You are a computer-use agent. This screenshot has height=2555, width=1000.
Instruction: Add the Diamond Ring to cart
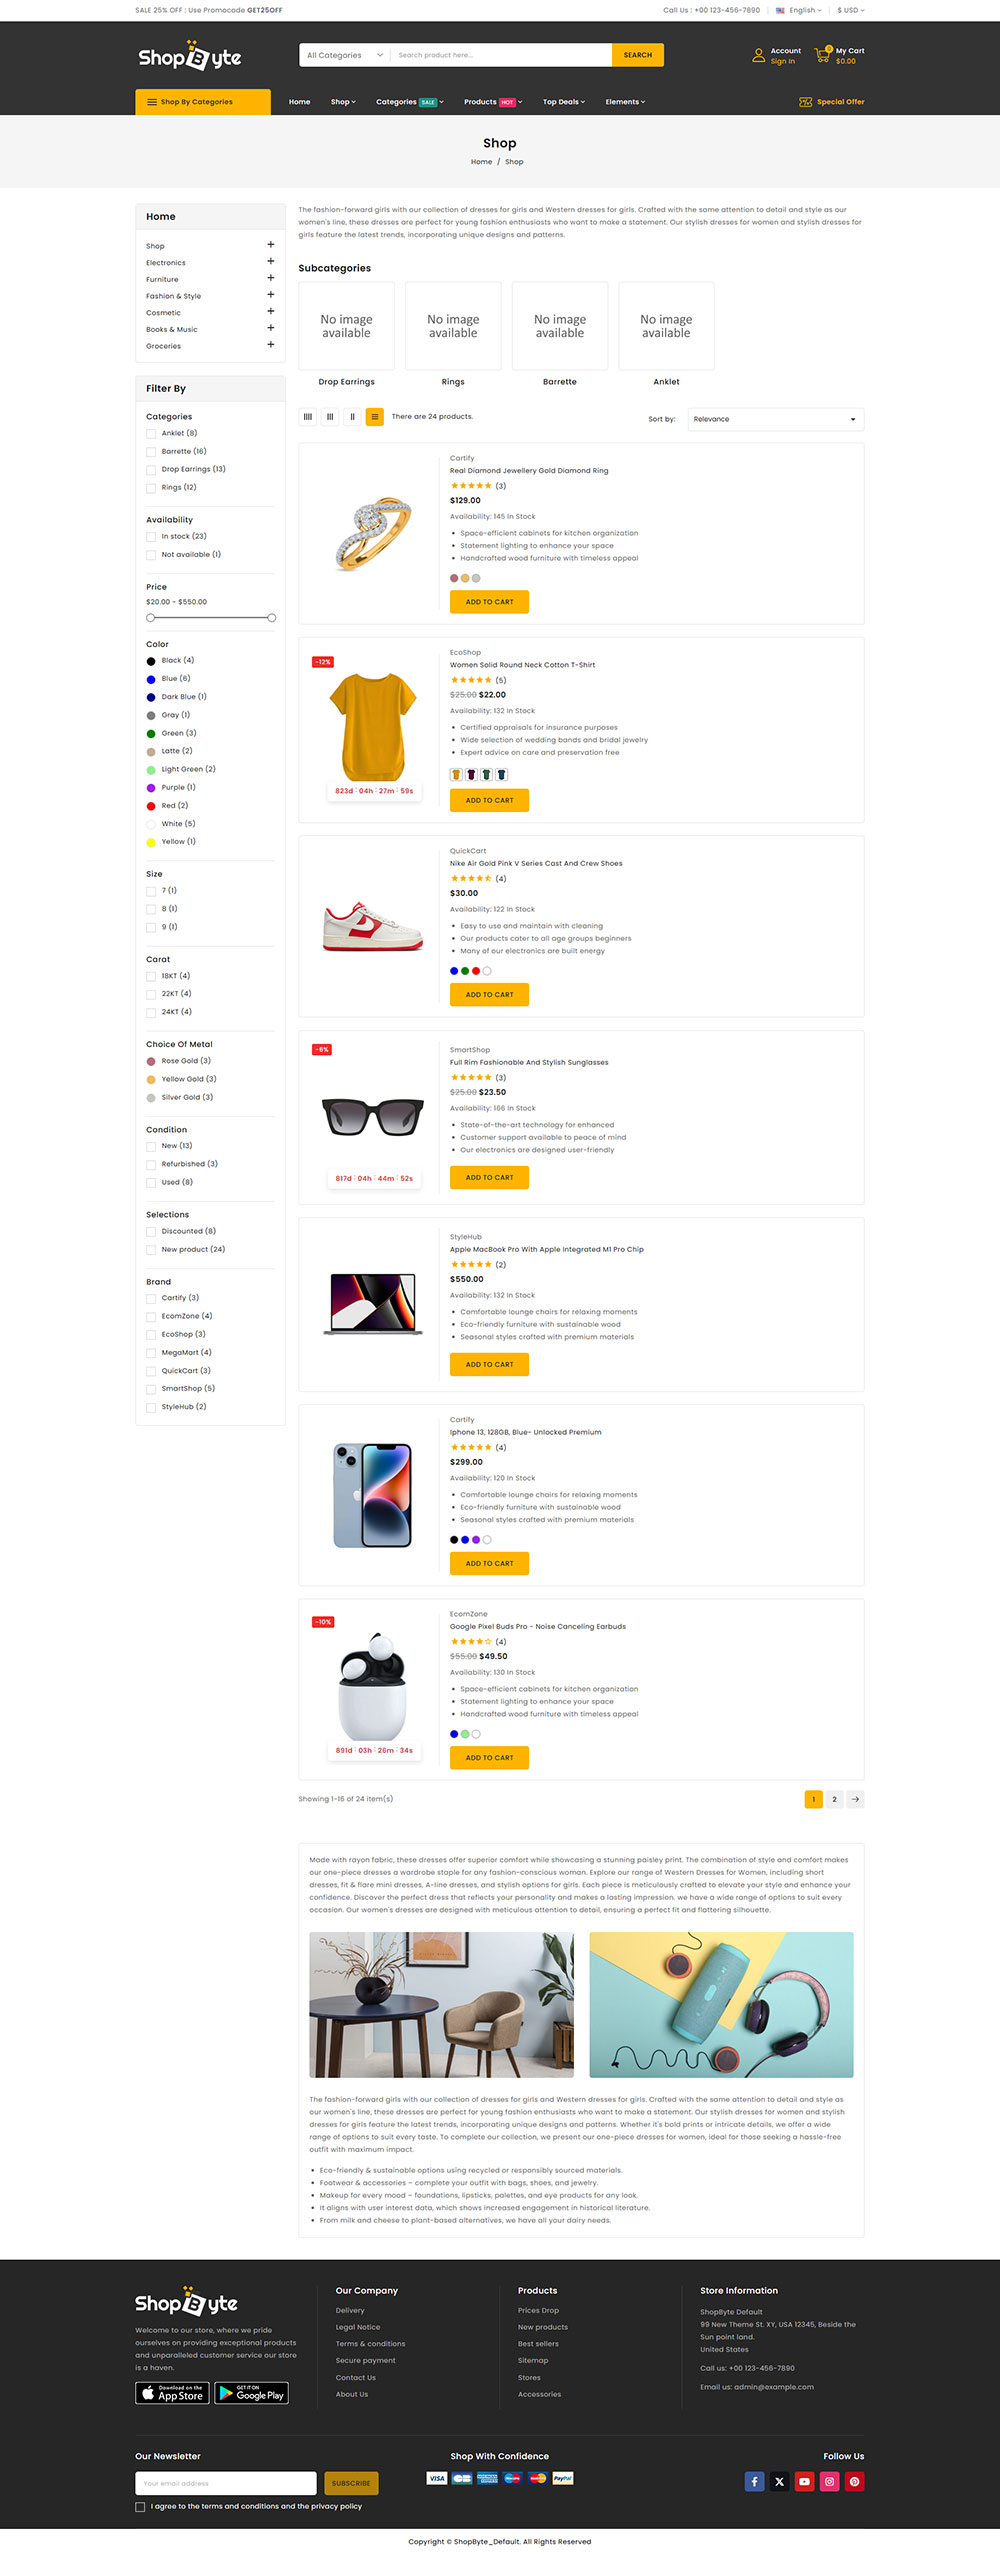489,602
